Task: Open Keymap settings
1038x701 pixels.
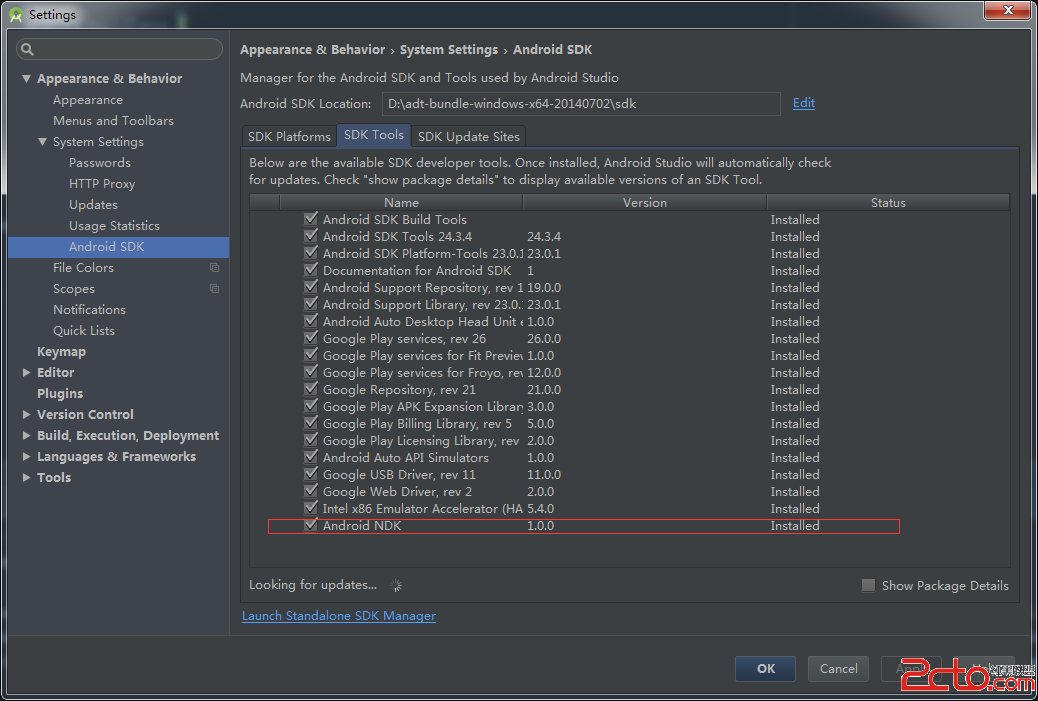Action: tap(61, 352)
